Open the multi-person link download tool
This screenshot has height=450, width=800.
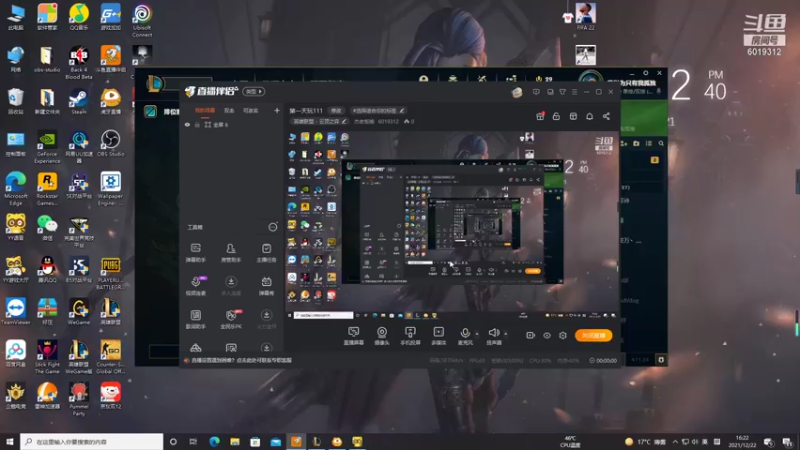[x=231, y=286]
